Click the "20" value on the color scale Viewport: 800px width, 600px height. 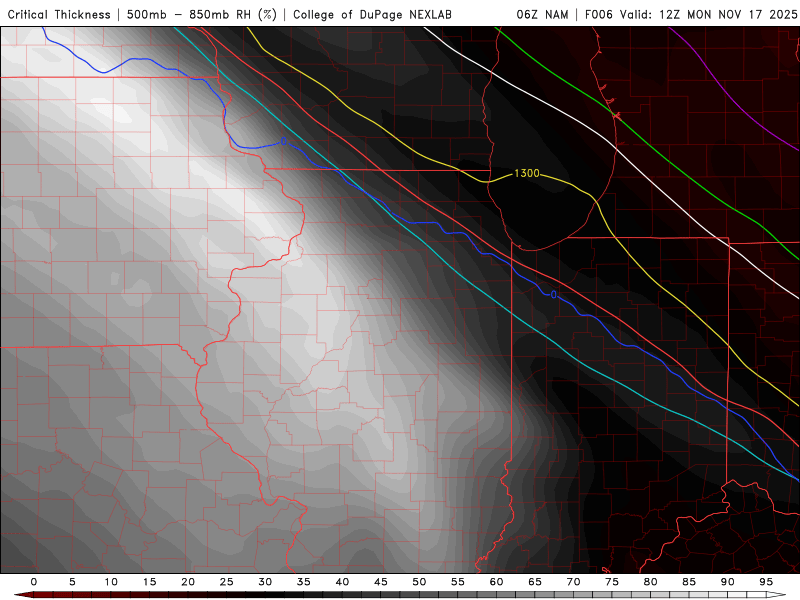tap(188, 582)
